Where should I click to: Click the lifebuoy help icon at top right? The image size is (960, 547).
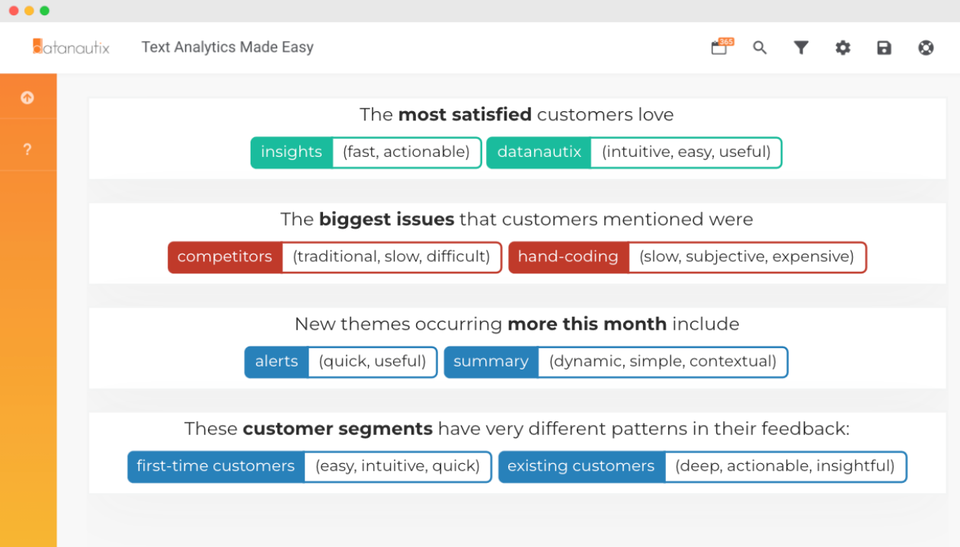(926, 47)
